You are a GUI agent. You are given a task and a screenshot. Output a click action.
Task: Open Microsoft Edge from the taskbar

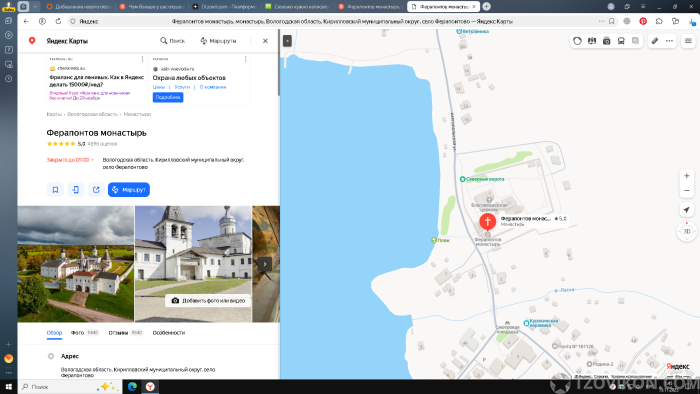click(x=132, y=387)
